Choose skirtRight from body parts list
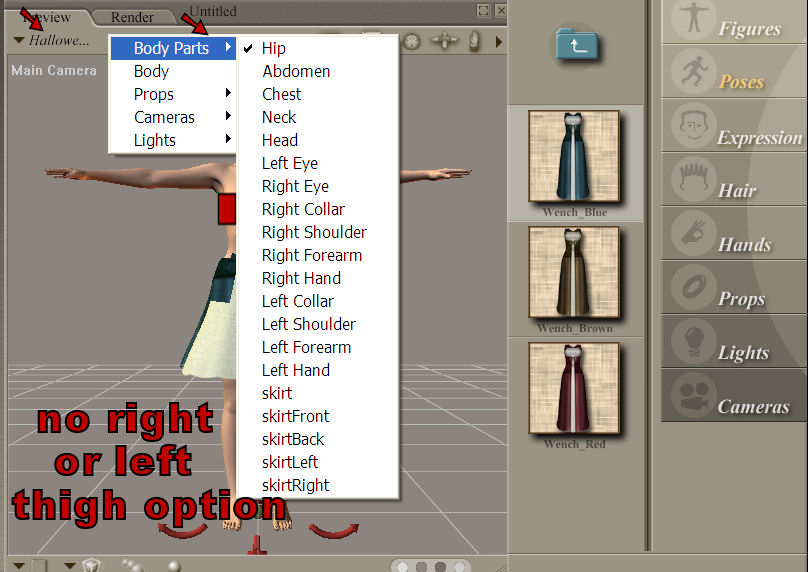808x572 pixels. 318,485
